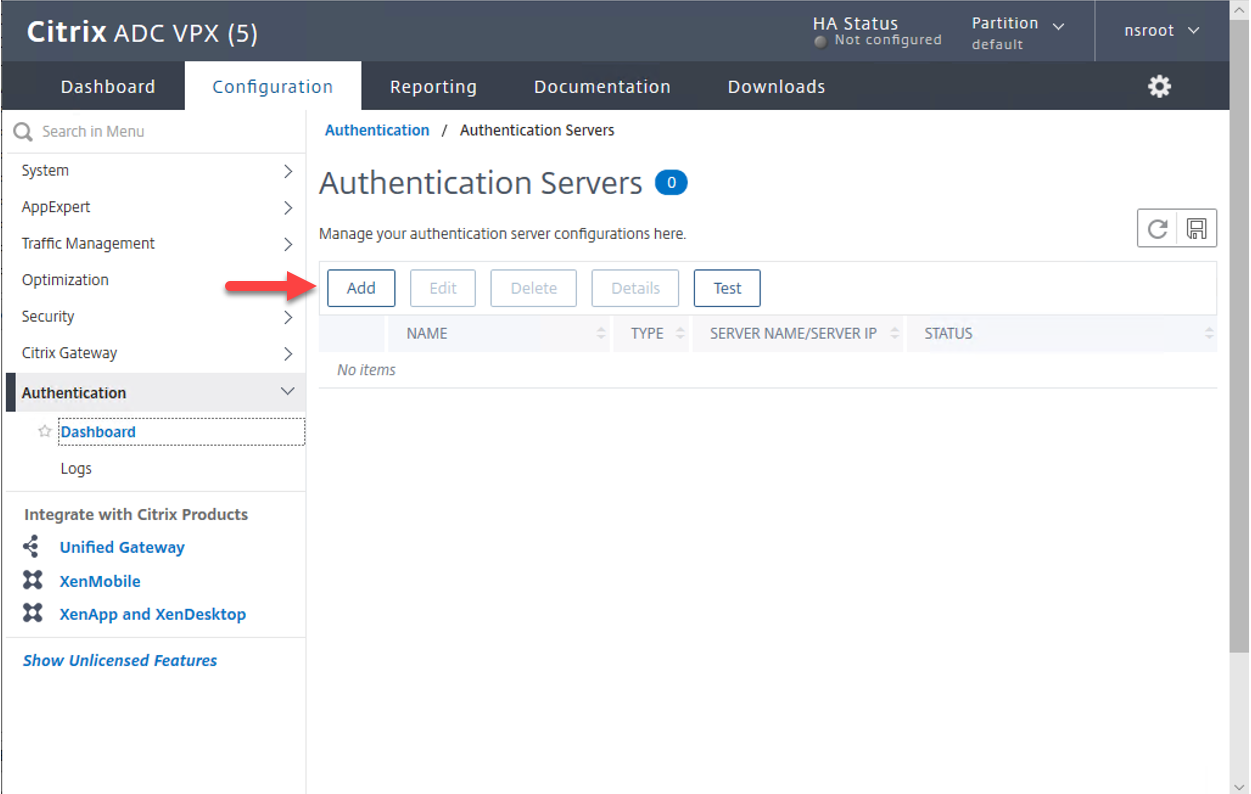Sort by STATUS column arrows
The width and height of the screenshot is (1251, 794).
pos(1209,334)
